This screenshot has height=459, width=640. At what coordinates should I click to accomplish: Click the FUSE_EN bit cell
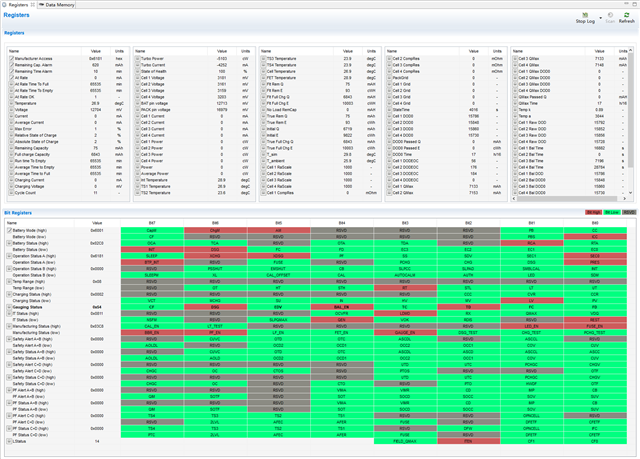(595, 326)
